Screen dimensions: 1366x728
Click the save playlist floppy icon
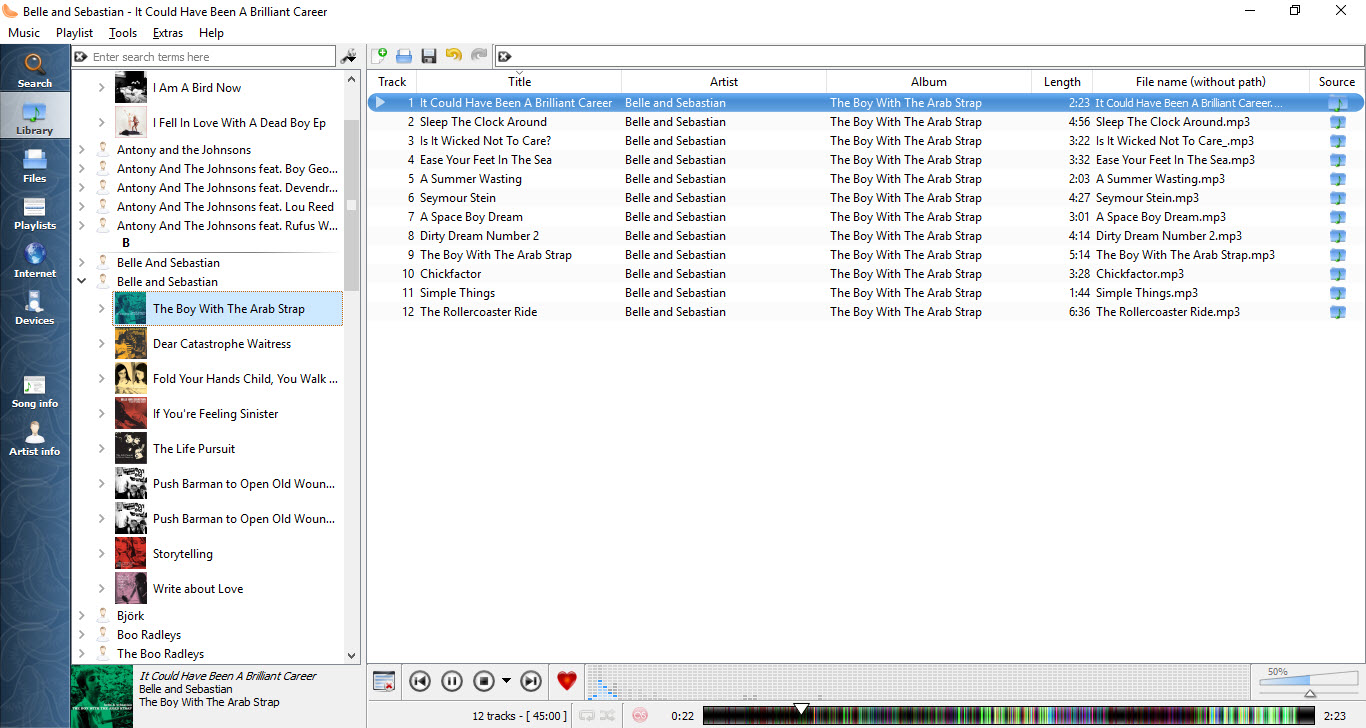pos(429,56)
